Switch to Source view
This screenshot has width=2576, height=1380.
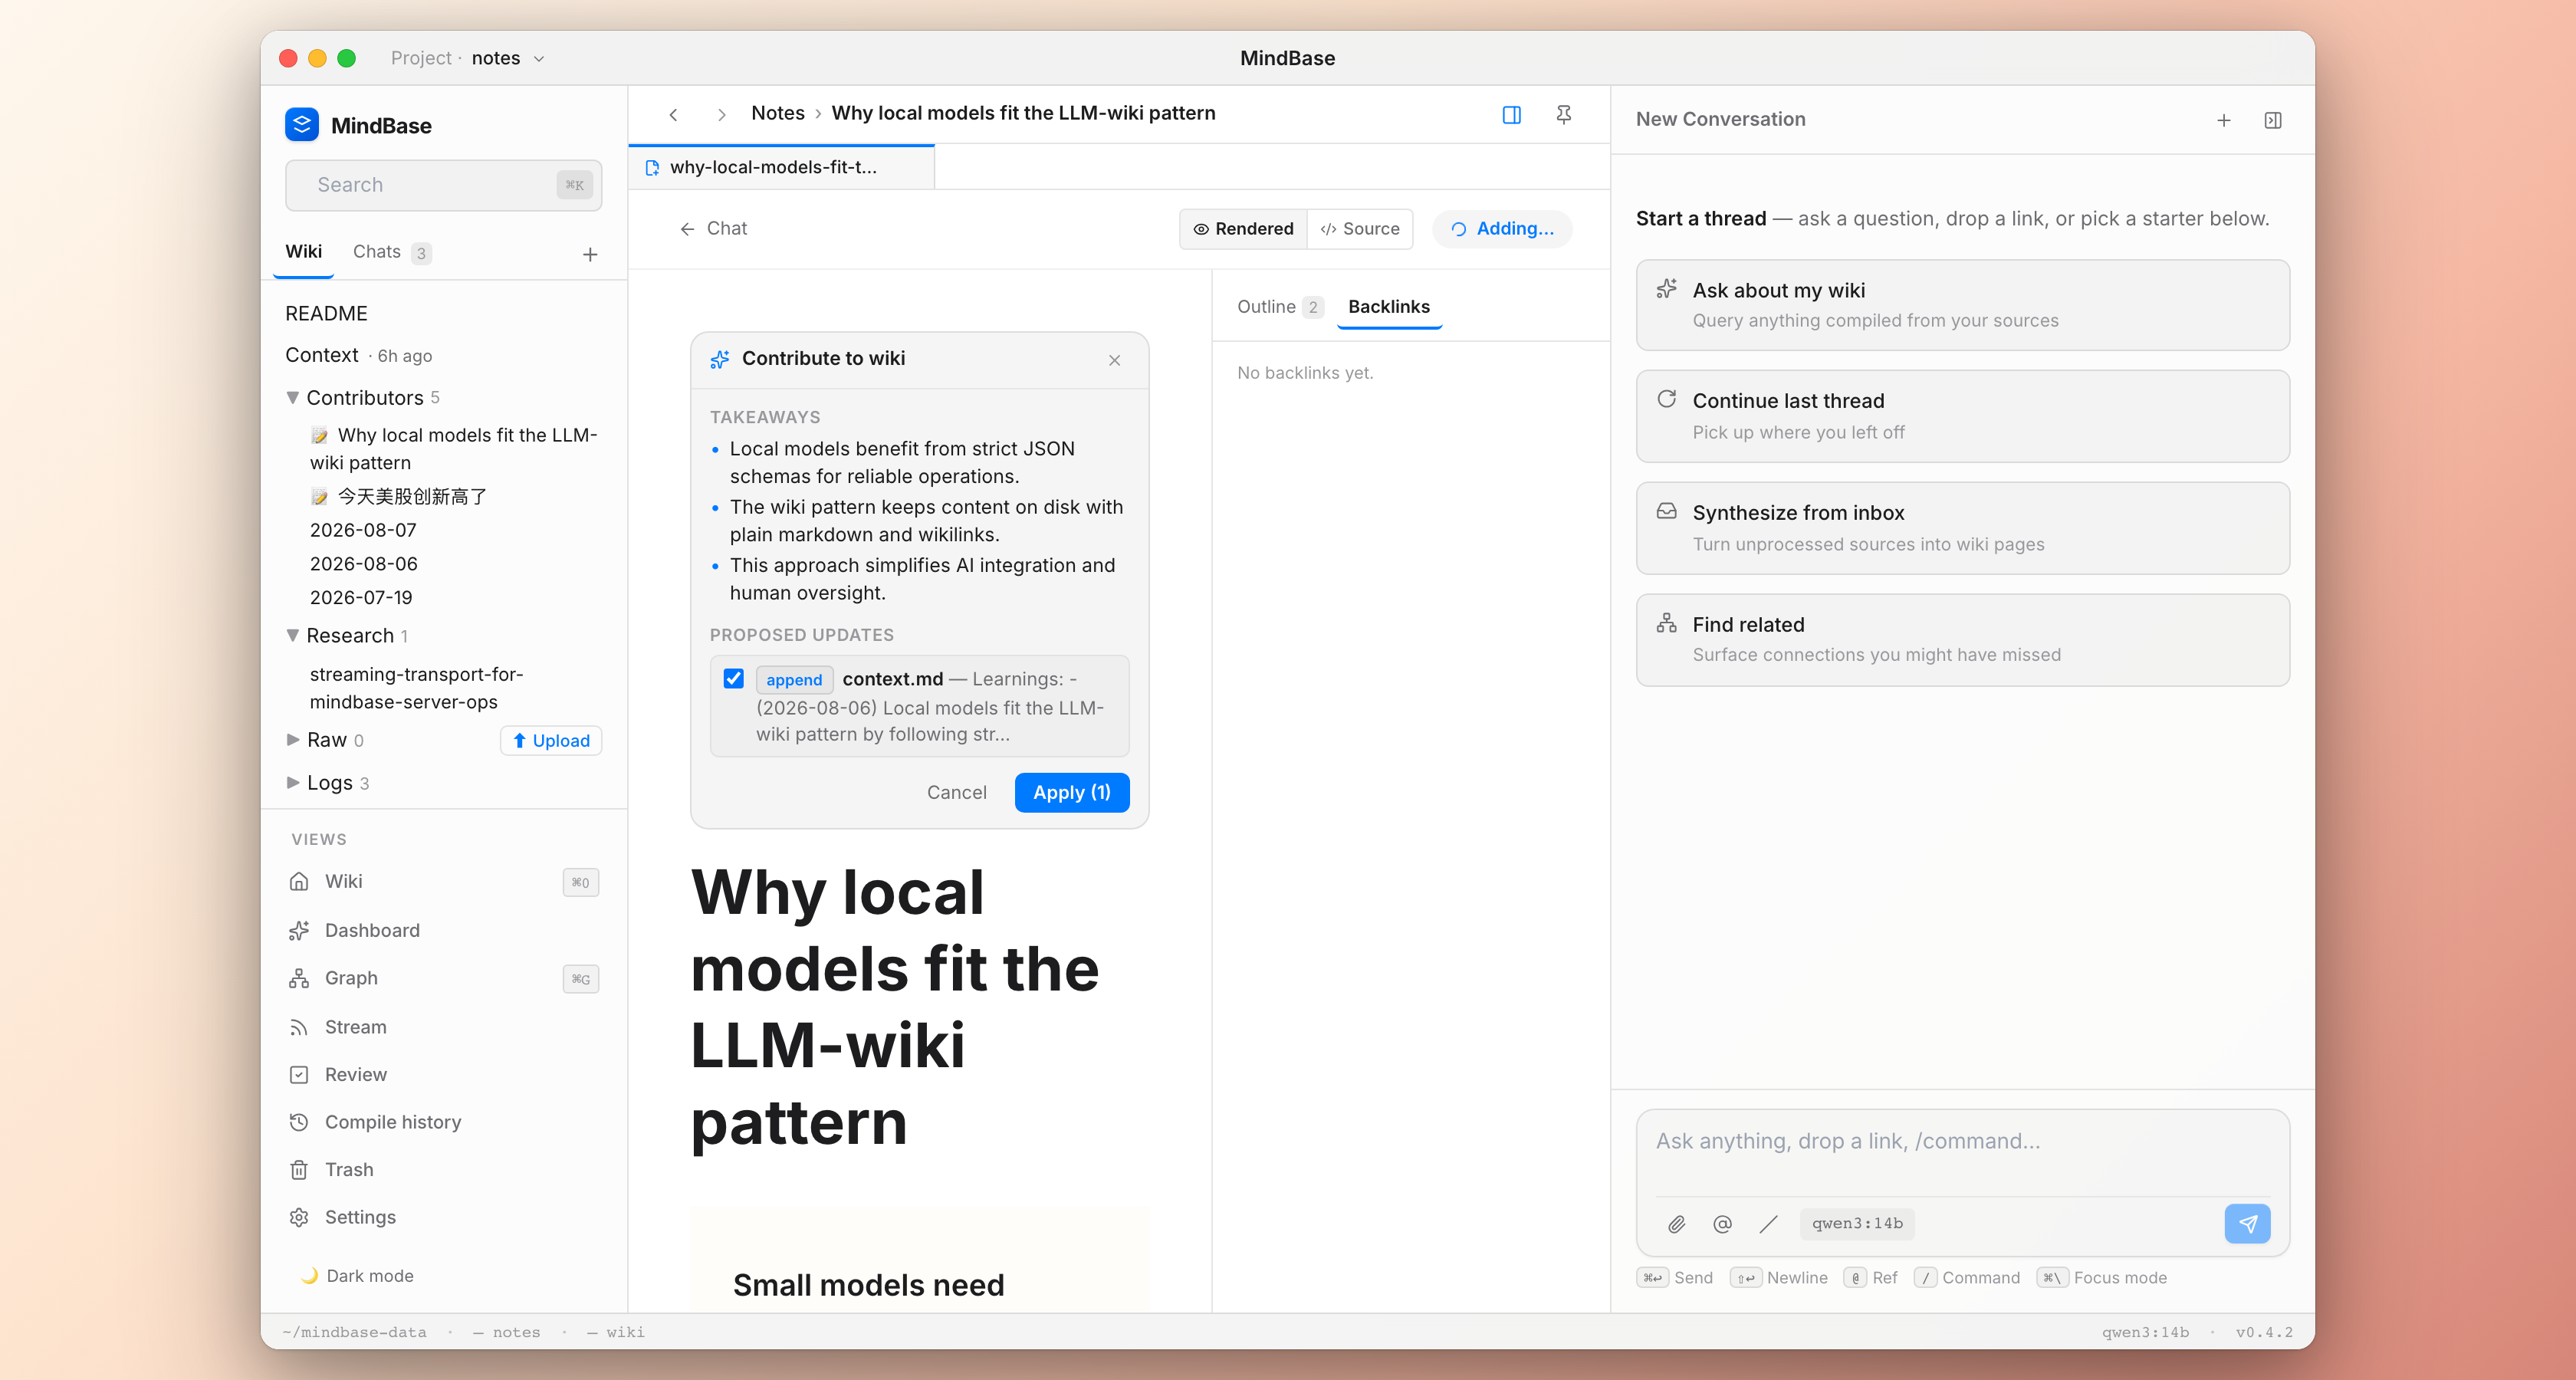pos(1360,229)
